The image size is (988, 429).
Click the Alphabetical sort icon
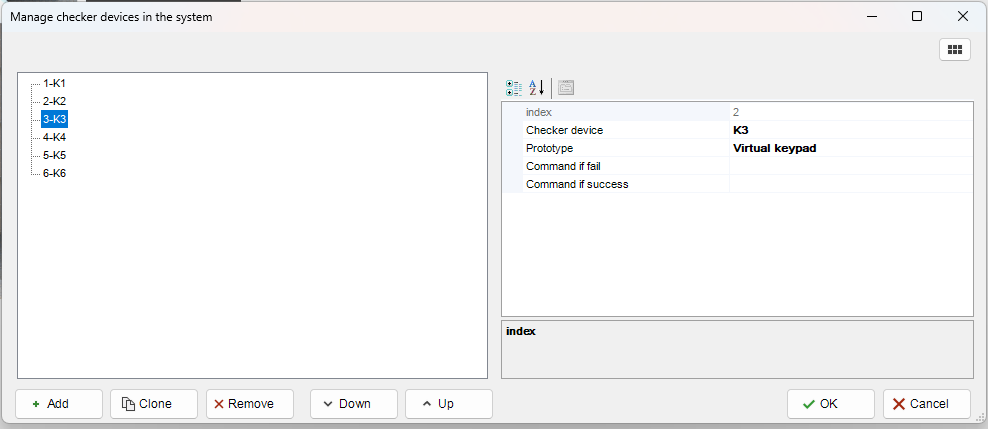pos(537,88)
